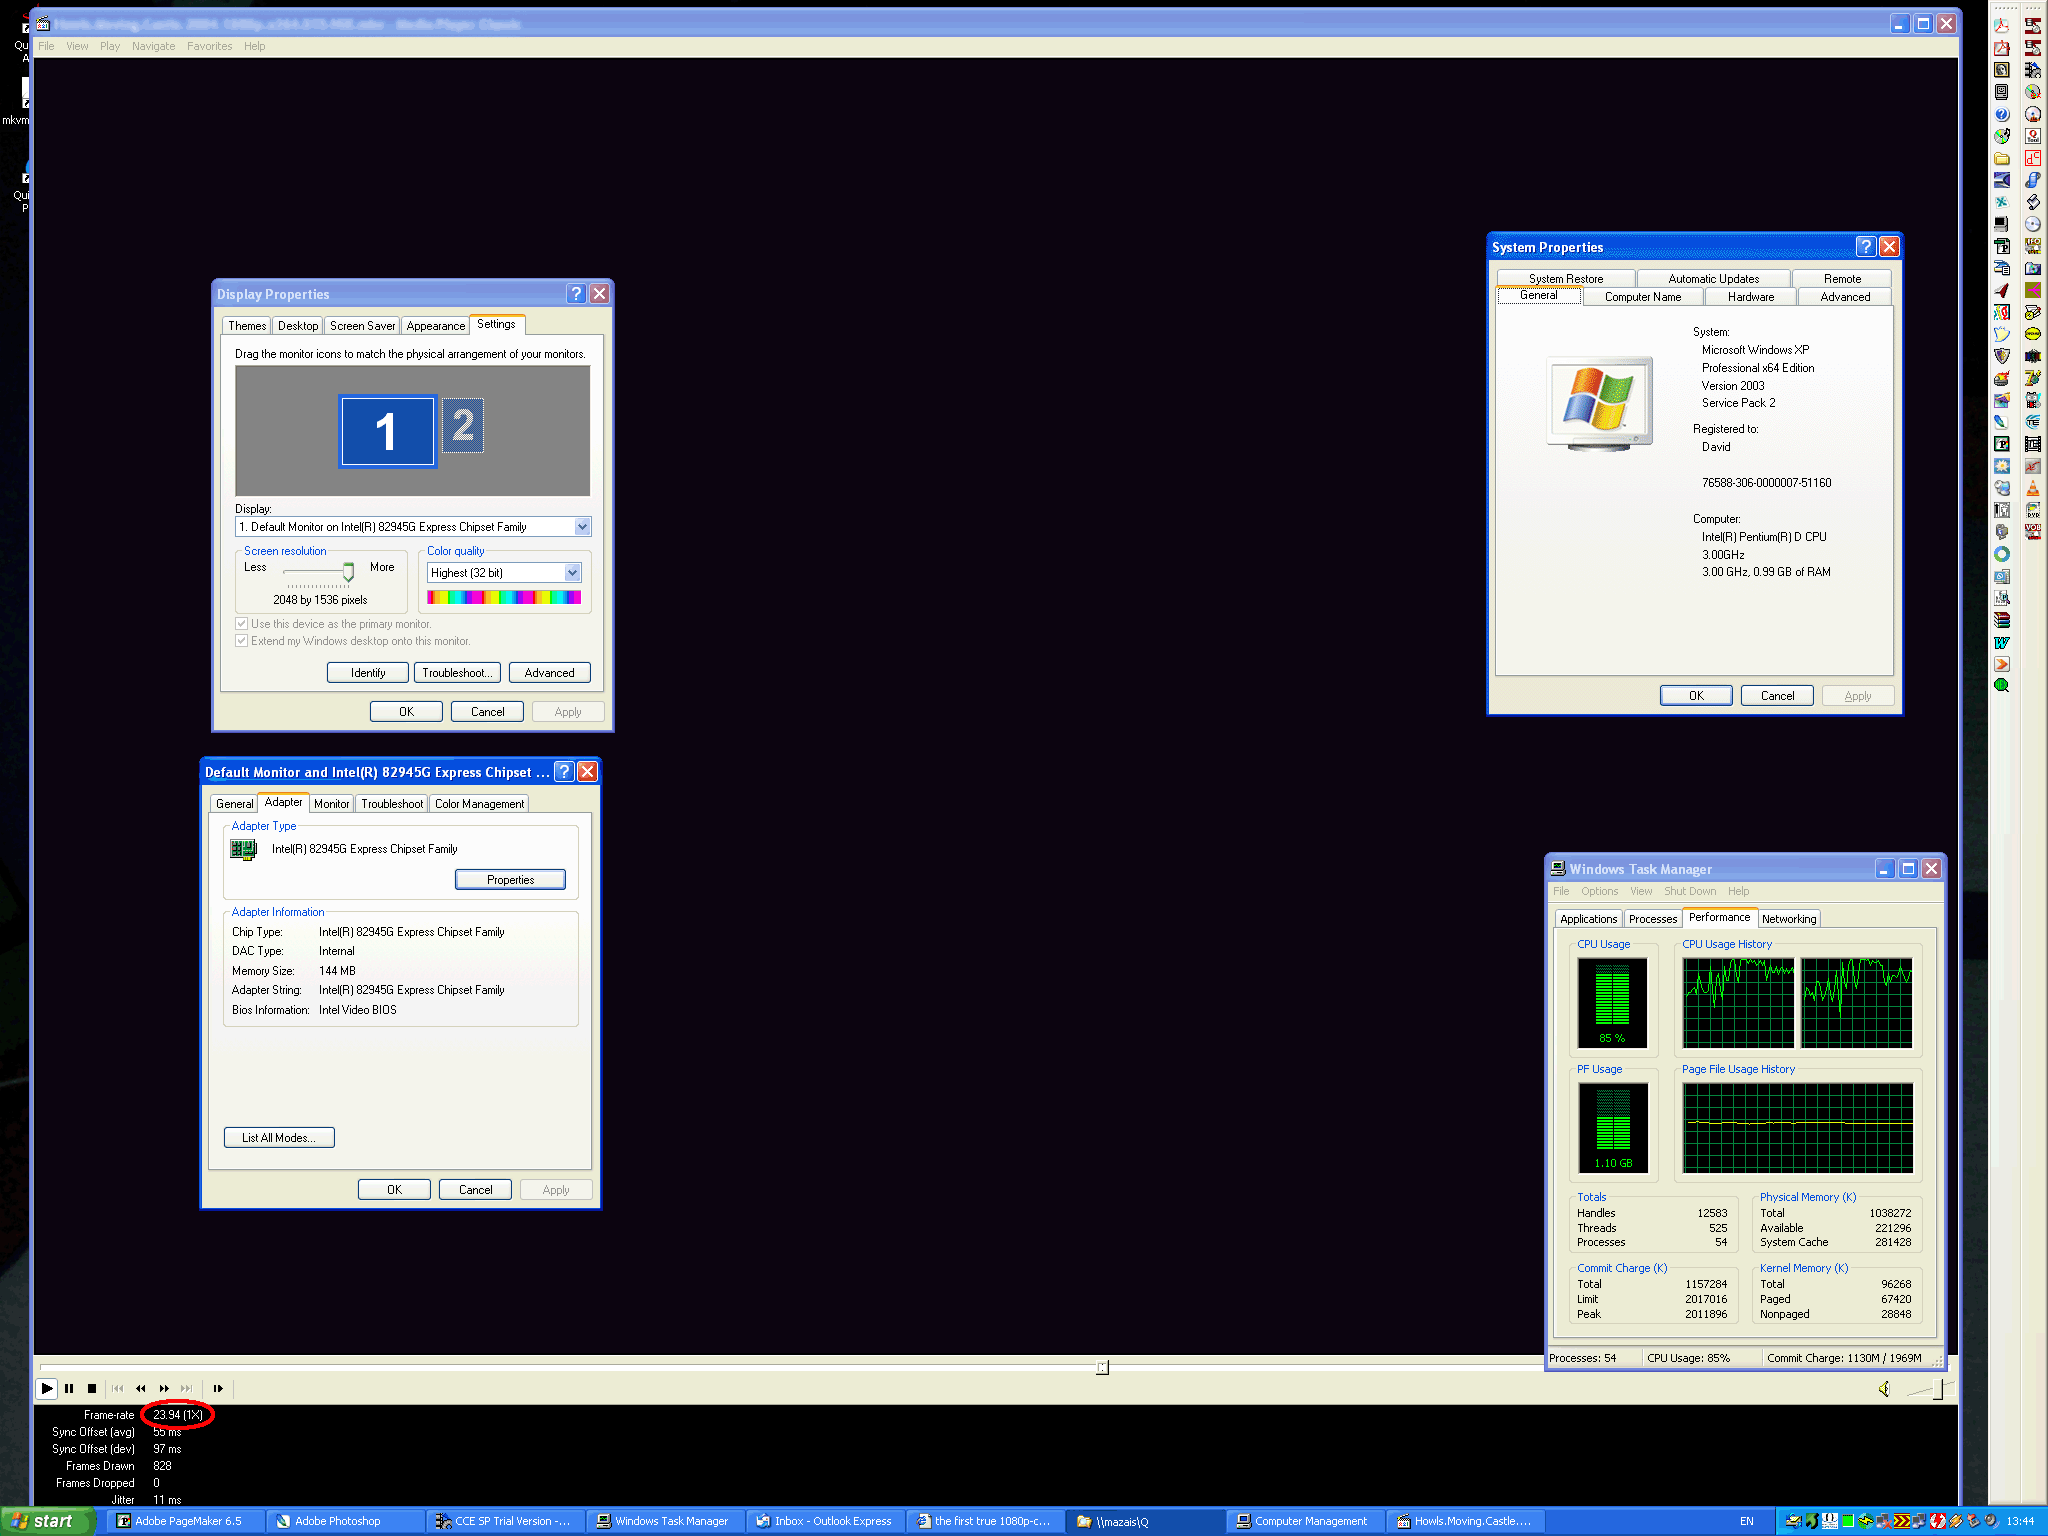Switch to the Appearance tab

(x=436, y=326)
